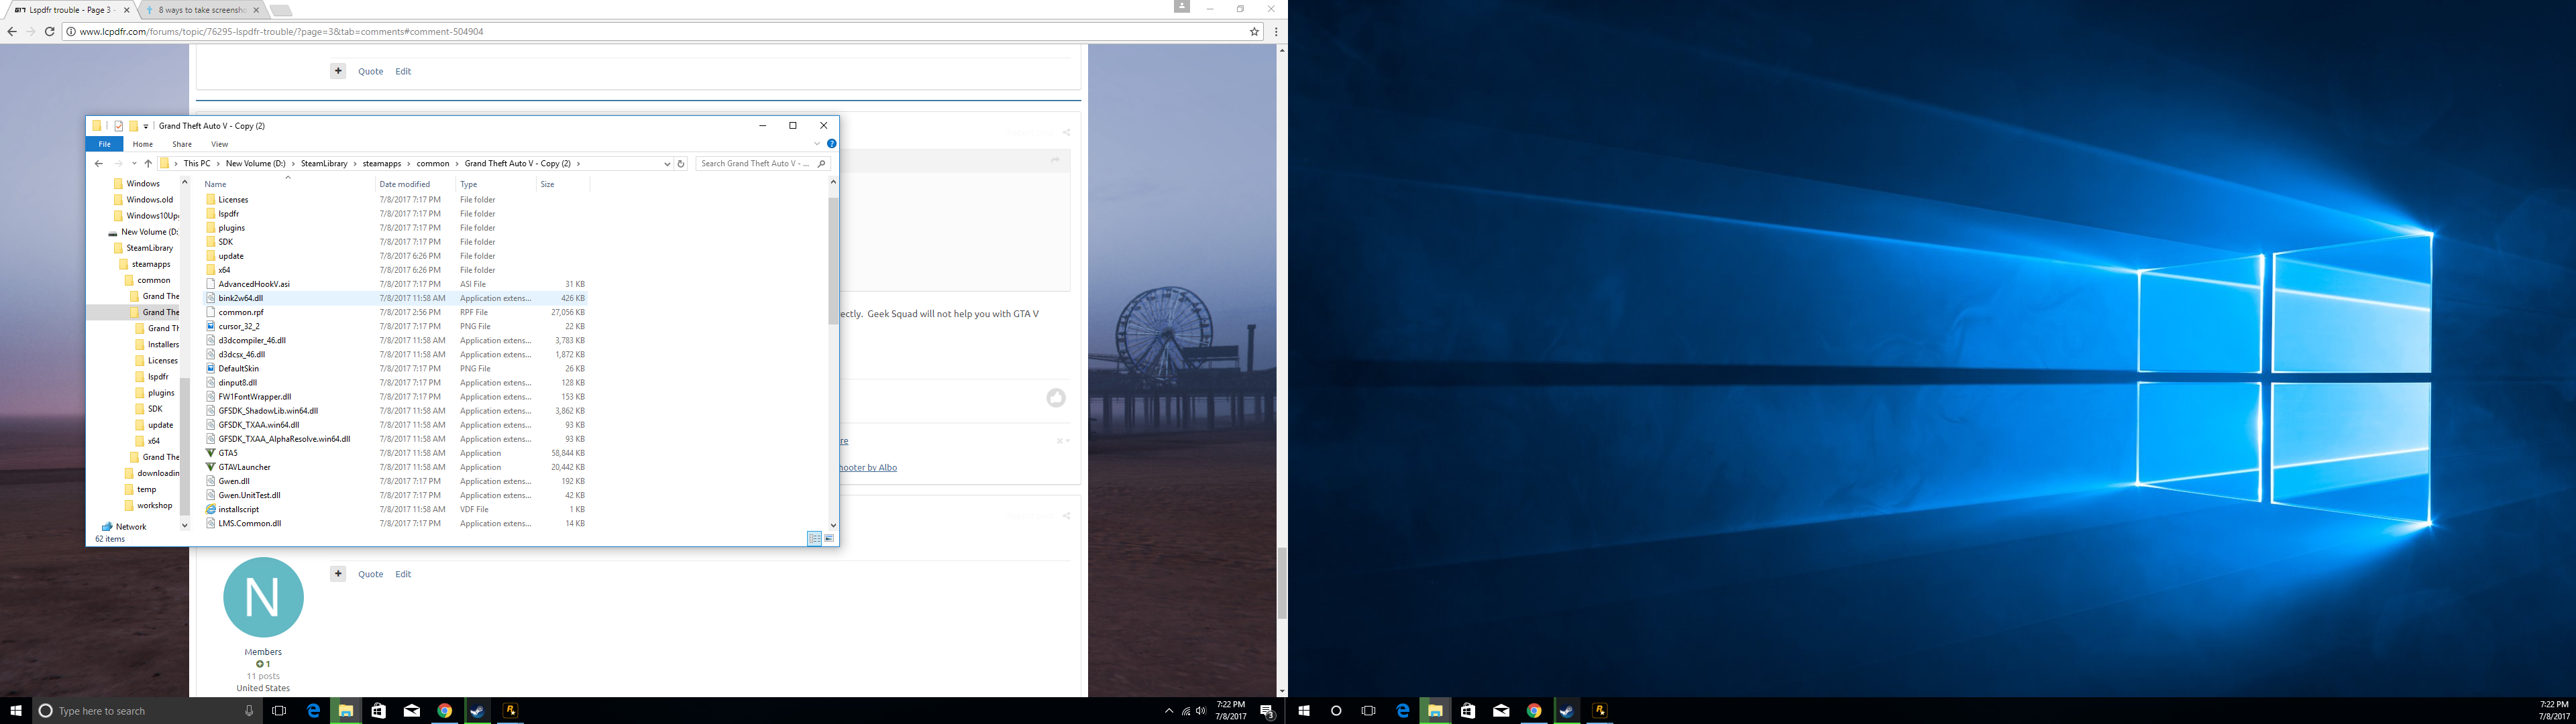Open the system tray volume icon
Image resolution: width=2576 pixels, height=724 pixels.
pyautogui.click(x=1201, y=711)
